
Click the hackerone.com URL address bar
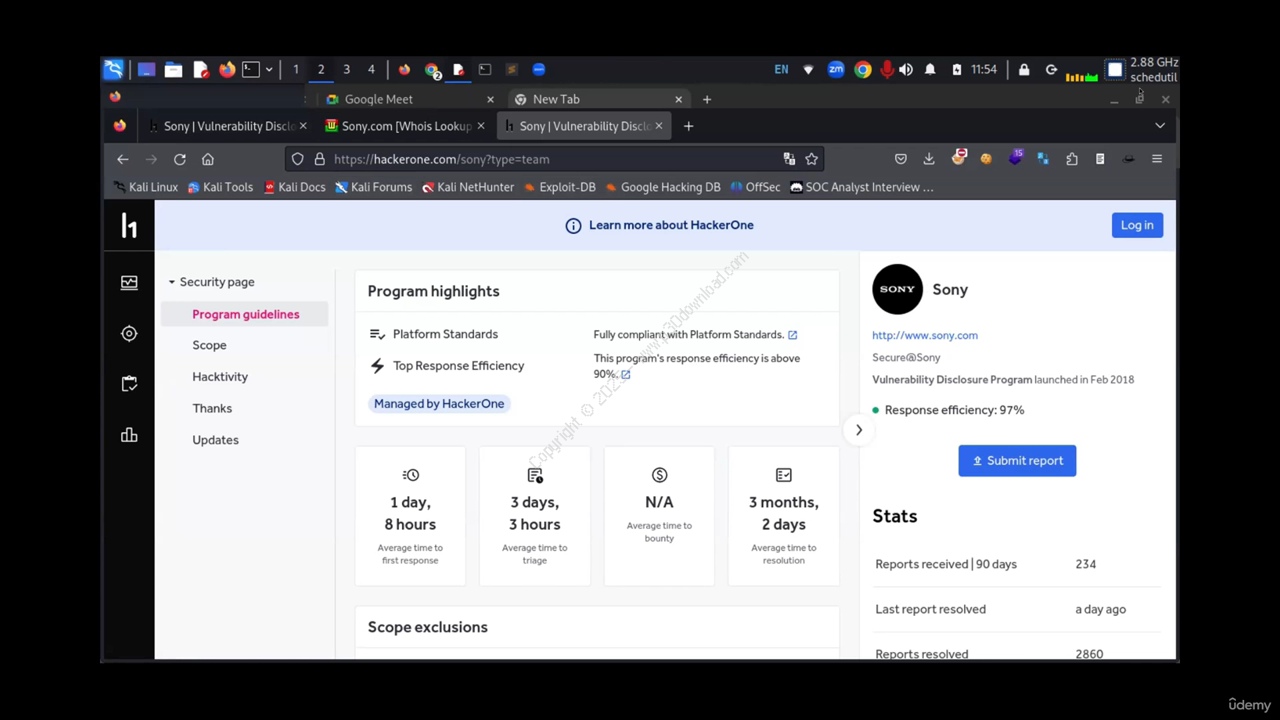[x=550, y=159]
